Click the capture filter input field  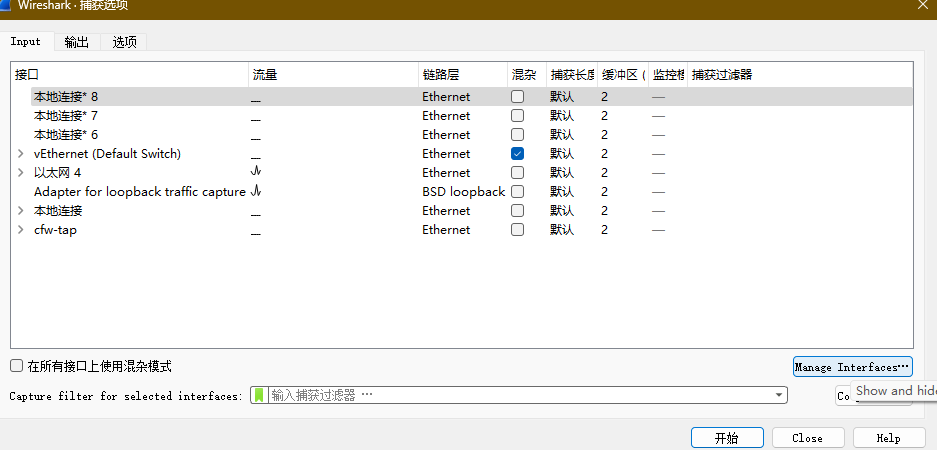(519, 395)
